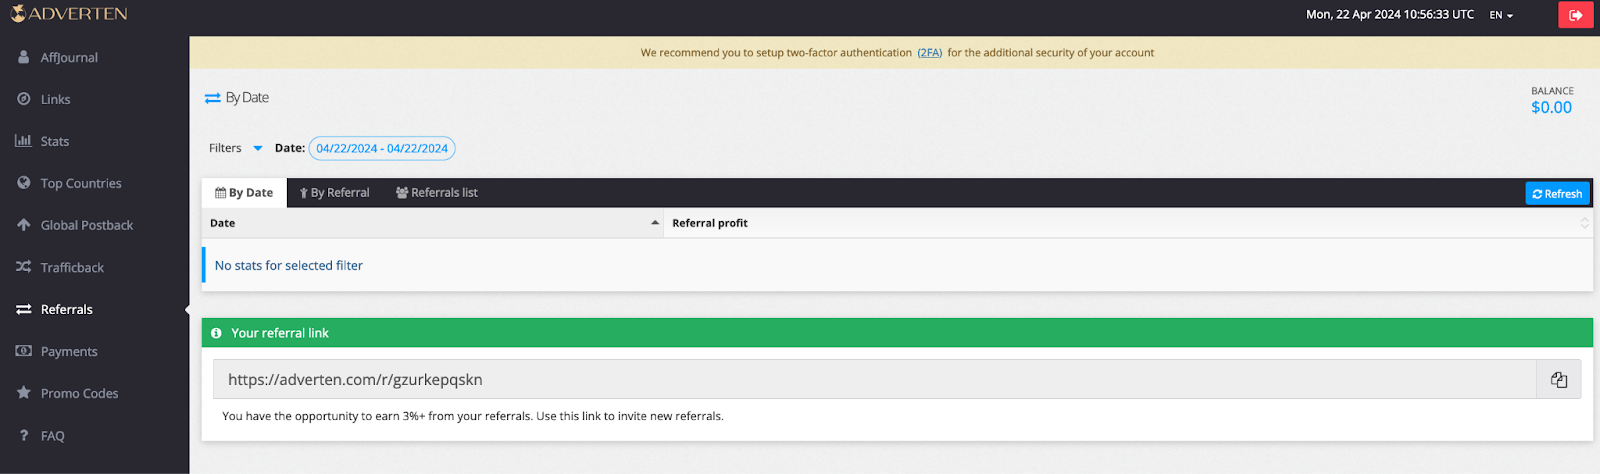
Task: Switch to the Referrals list tab
Action: pyautogui.click(x=436, y=193)
